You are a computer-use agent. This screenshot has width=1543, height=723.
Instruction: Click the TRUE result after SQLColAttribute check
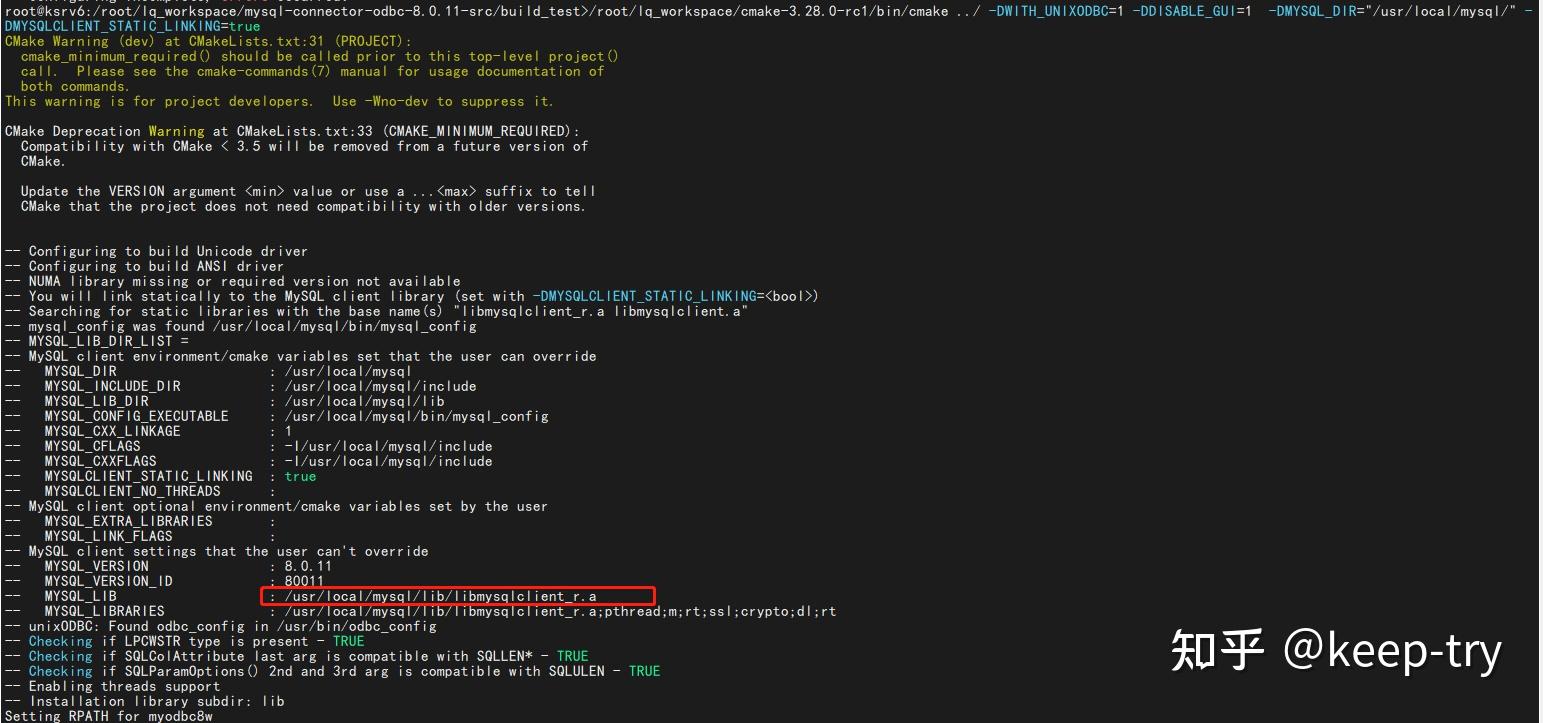(x=572, y=655)
